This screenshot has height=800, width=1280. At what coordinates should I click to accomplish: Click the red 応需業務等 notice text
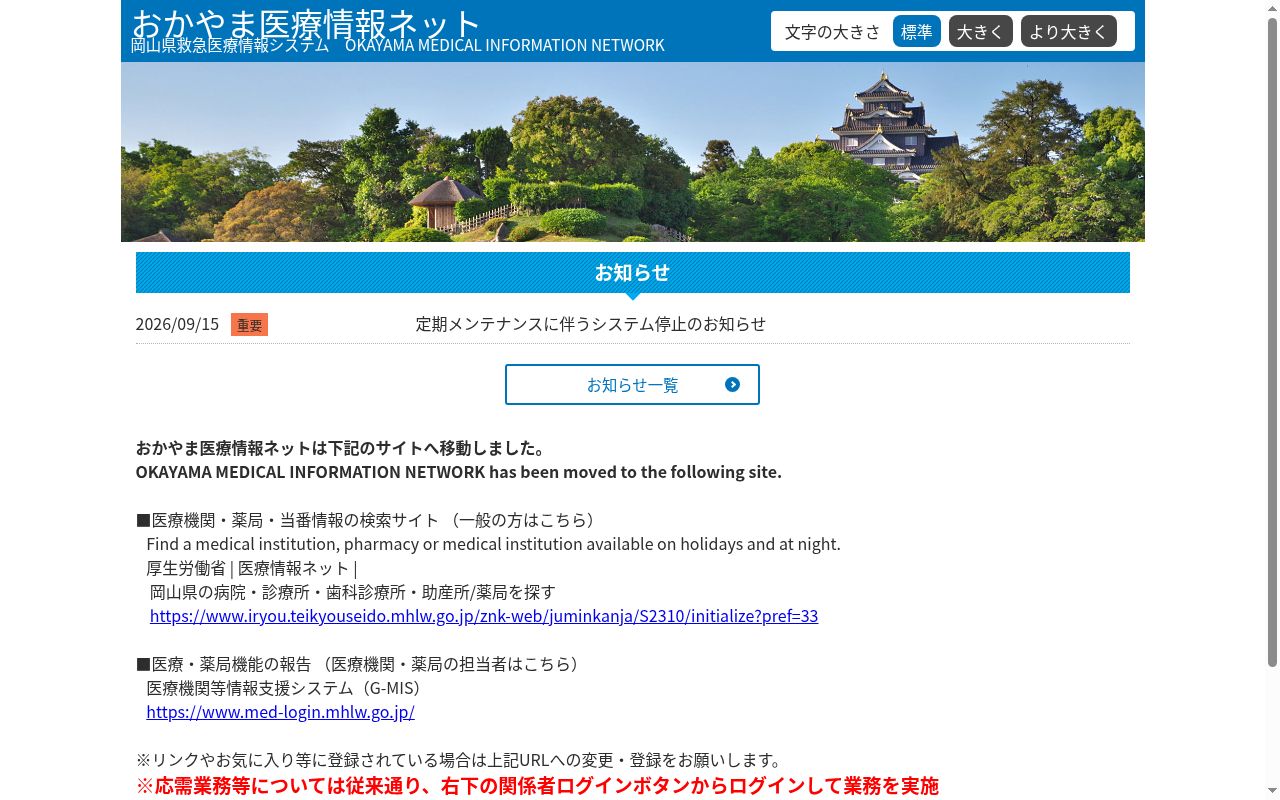point(537,786)
